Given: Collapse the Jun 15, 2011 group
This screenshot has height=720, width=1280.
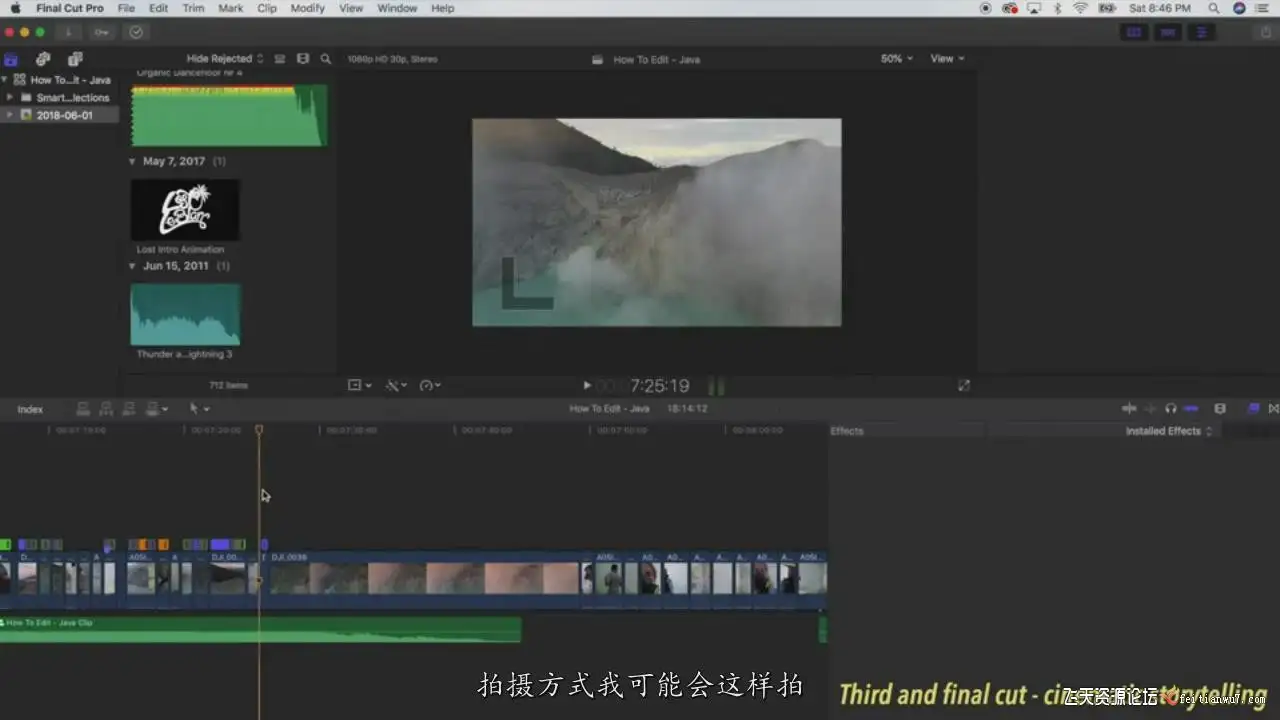Looking at the screenshot, I should (133, 266).
